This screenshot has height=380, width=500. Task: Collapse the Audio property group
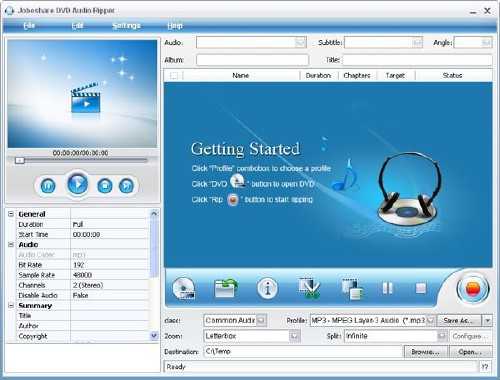point(11,244)
